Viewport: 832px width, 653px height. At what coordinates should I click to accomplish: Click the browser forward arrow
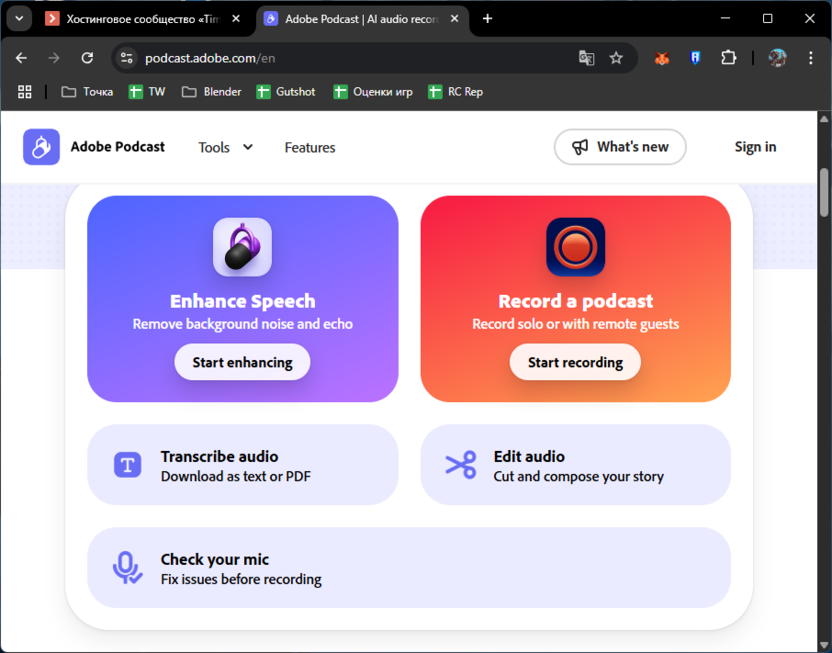[x=54, y=58]
